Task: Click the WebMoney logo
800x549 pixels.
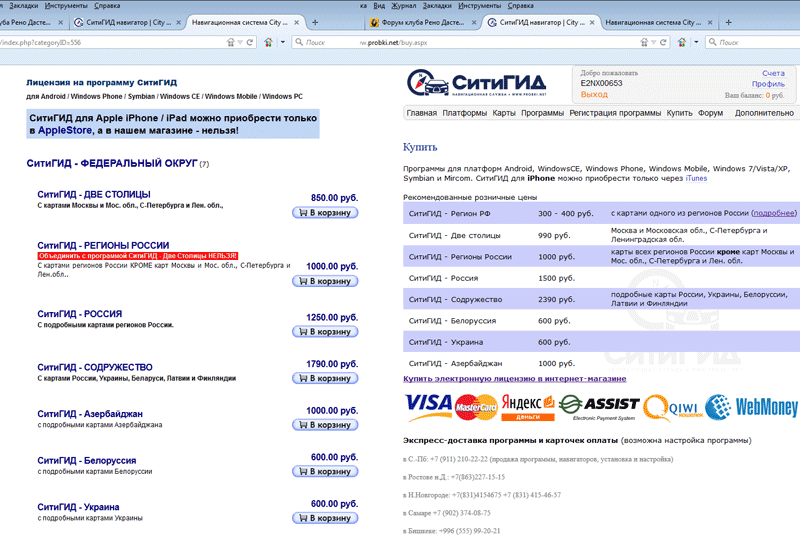Action: coord(751,407)
